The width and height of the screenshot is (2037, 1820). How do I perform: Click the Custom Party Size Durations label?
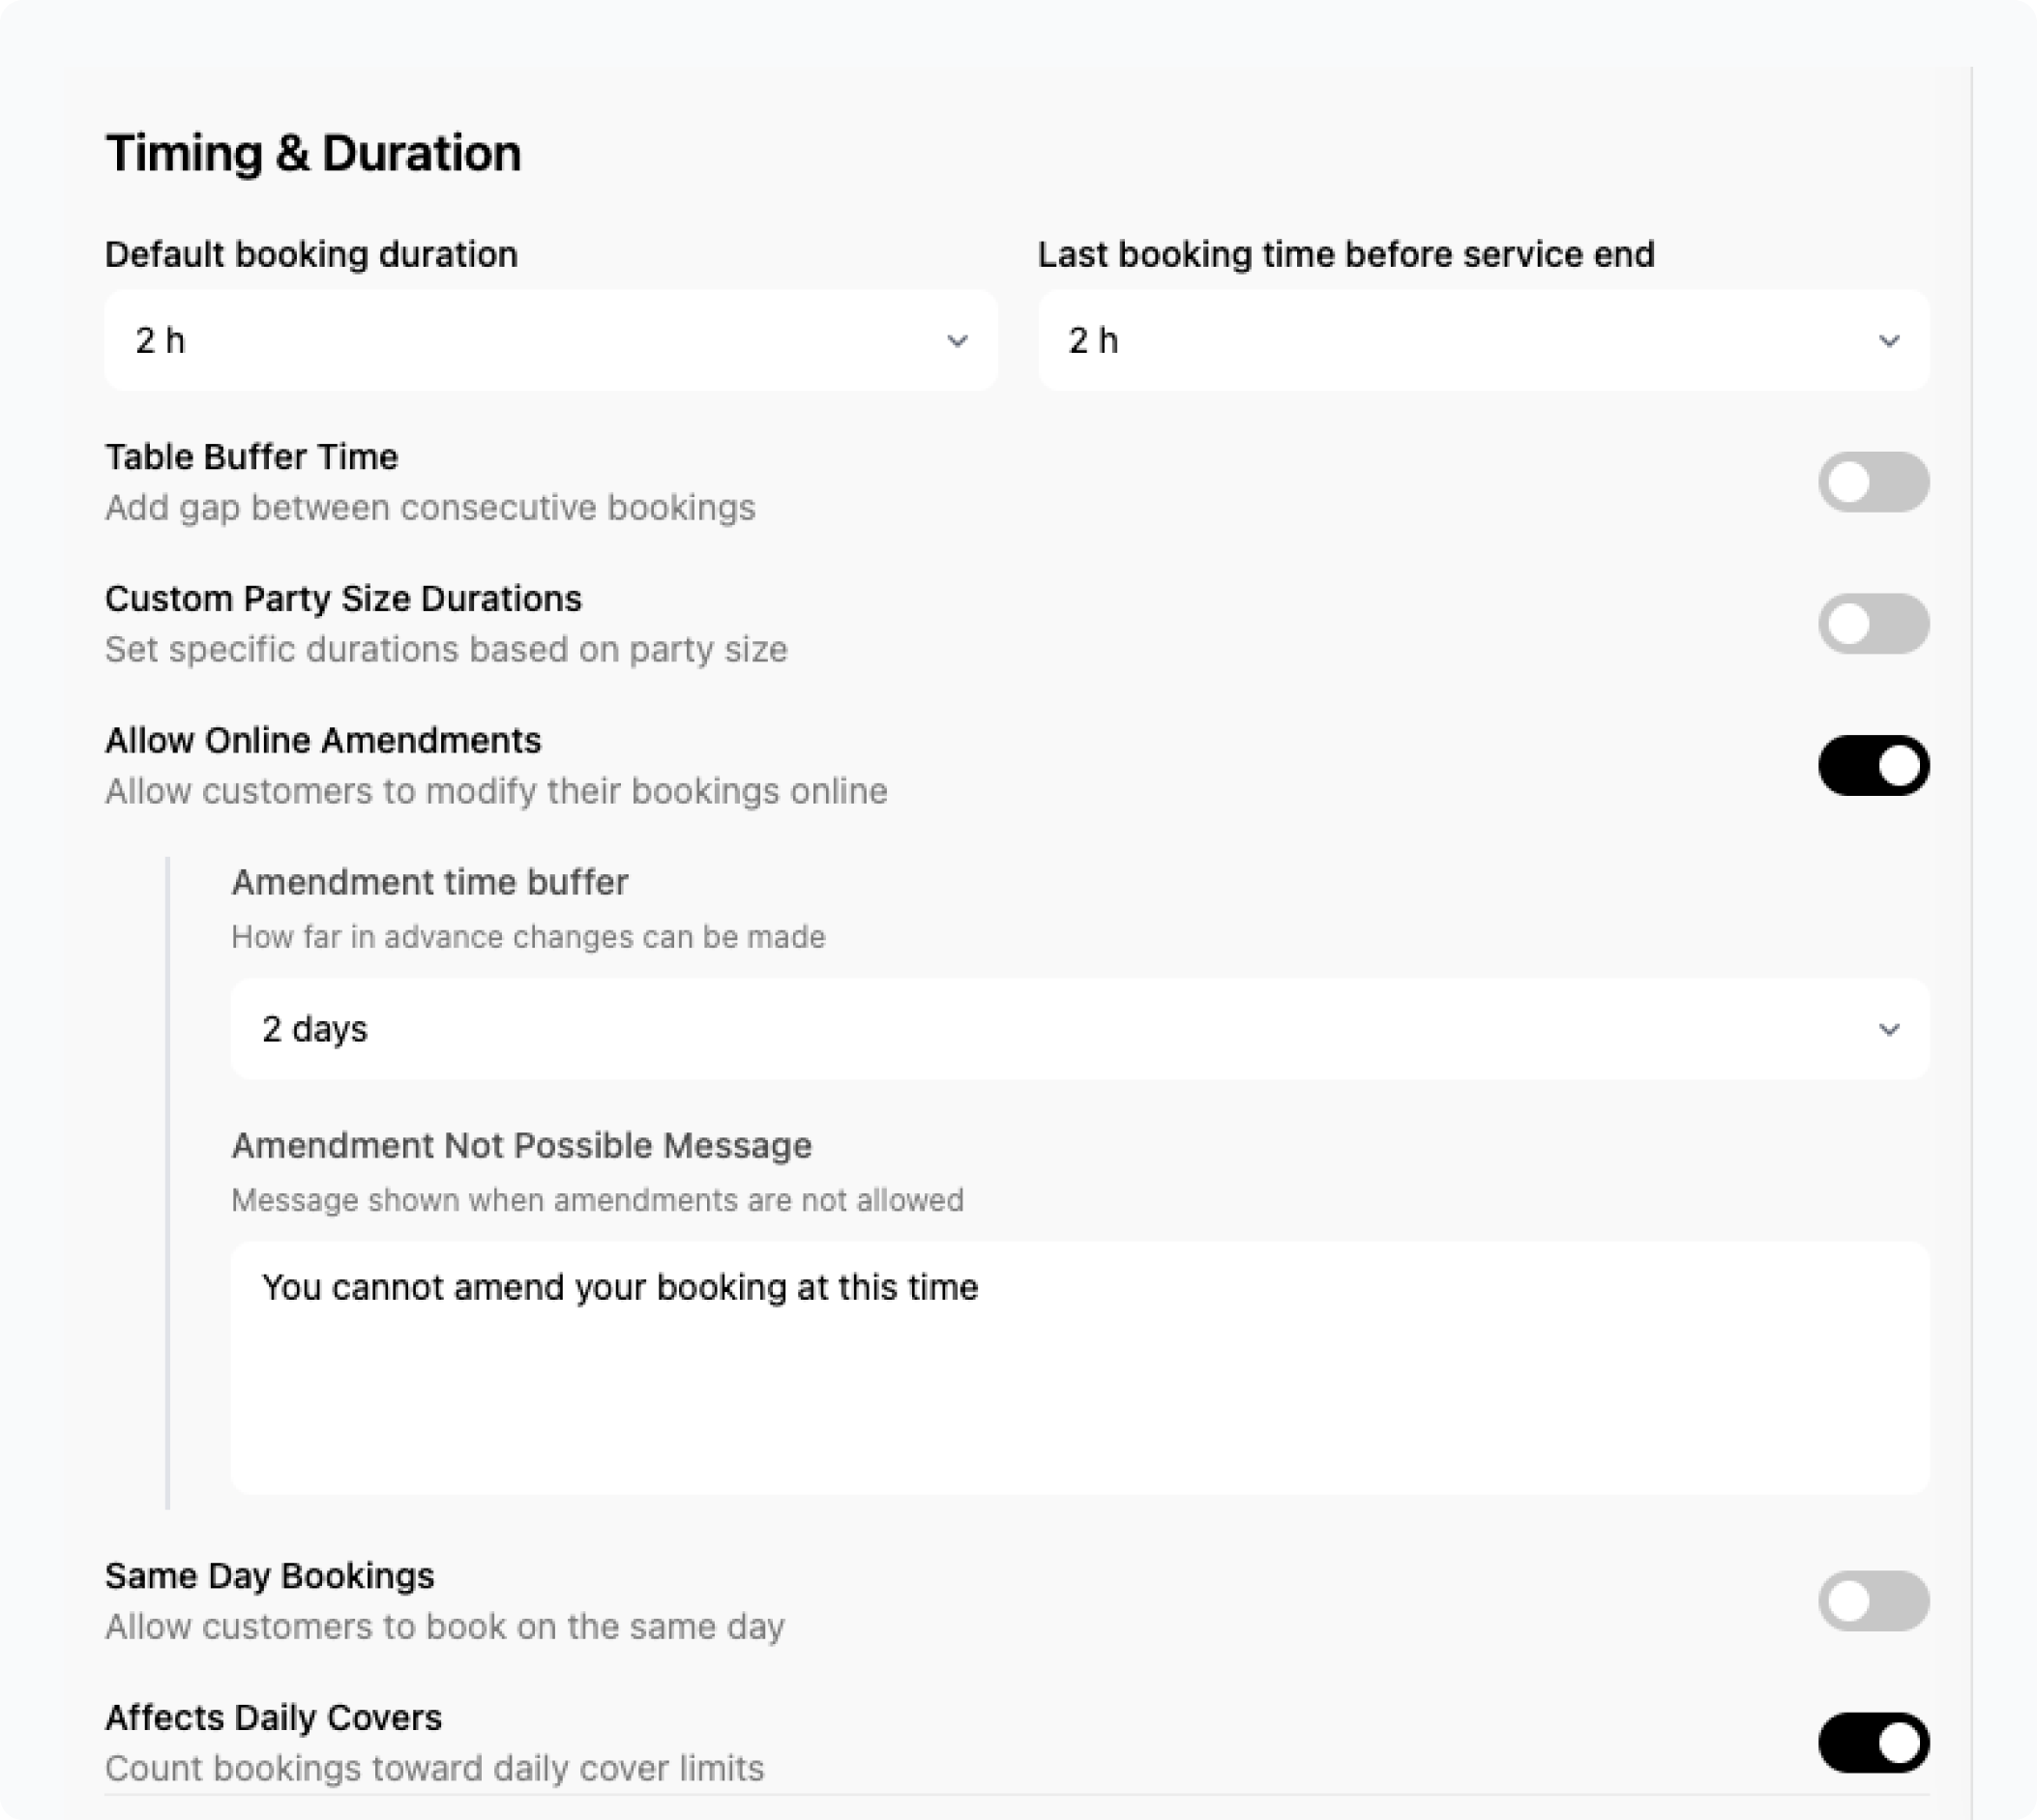point(343,599)
